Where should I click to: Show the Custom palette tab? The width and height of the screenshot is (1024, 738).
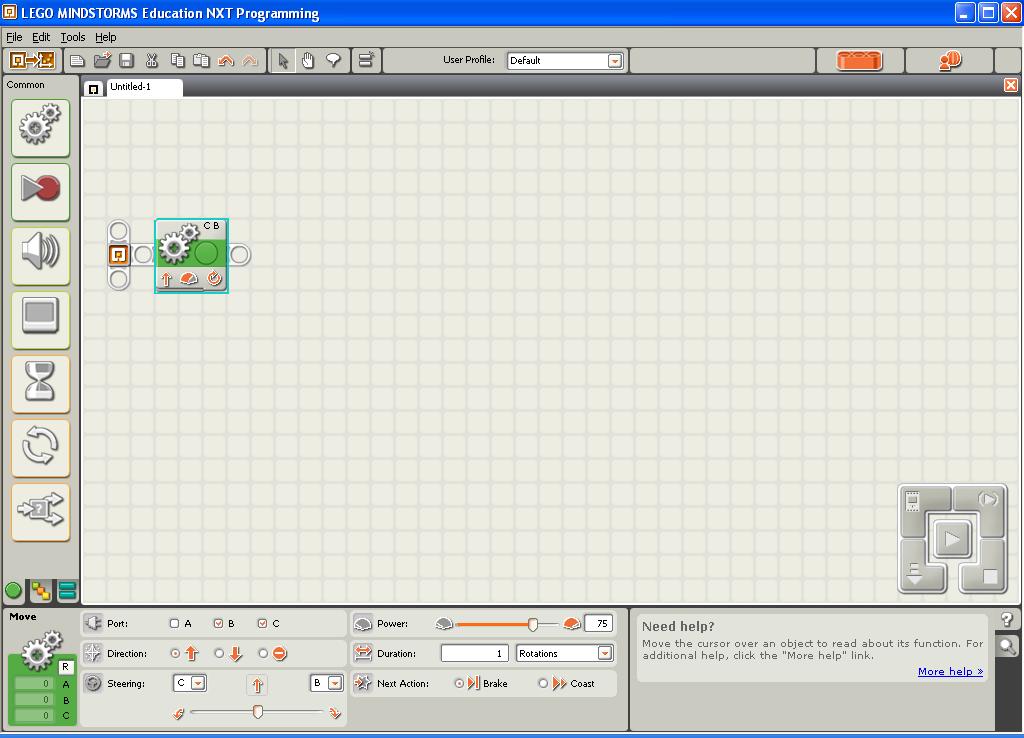click(67, 591)
